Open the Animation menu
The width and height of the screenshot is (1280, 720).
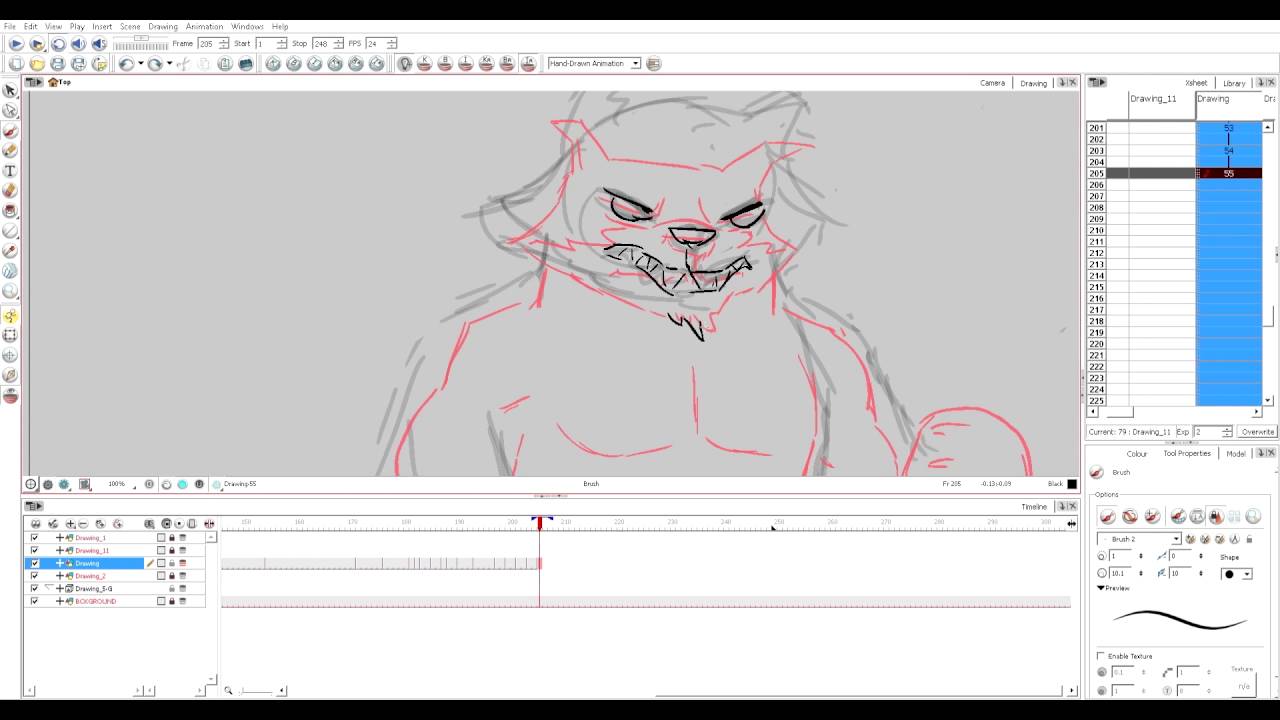click(204, 27)
